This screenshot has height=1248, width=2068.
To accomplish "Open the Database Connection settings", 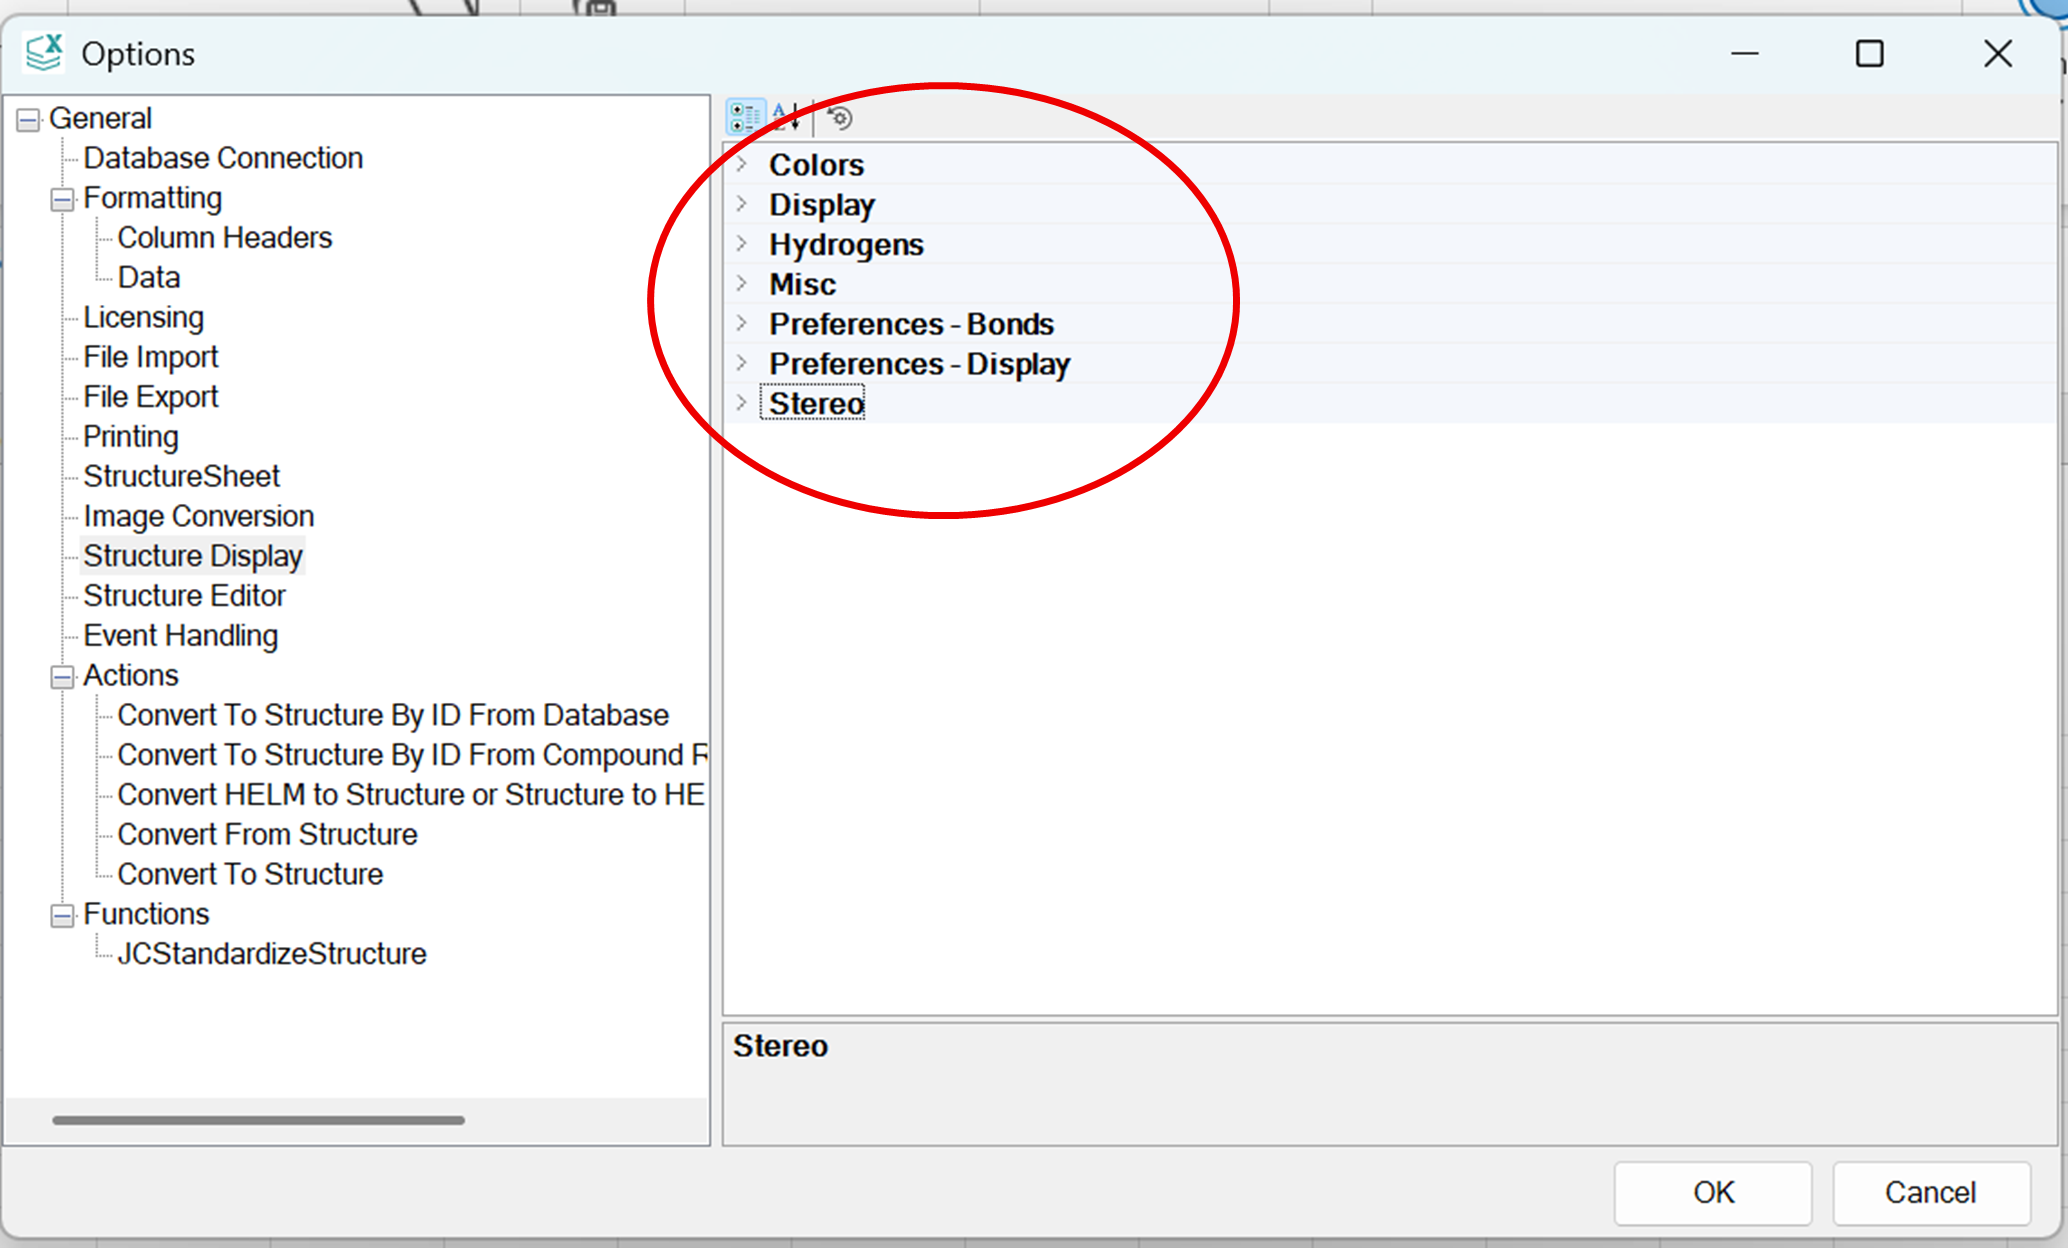I will (x=222, y=158).
